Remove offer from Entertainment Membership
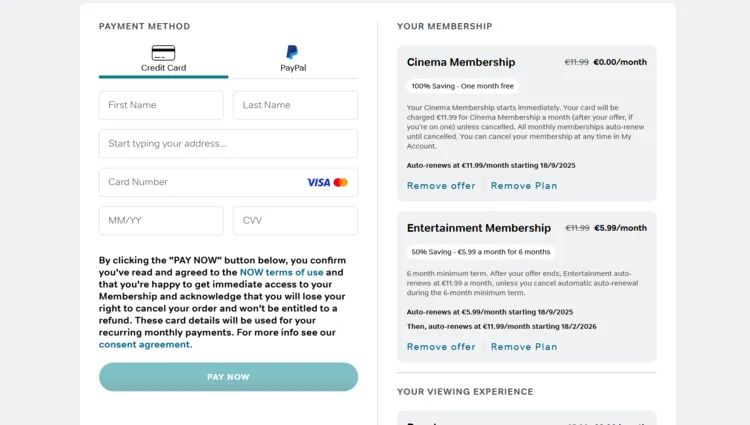Image resolution: width=750 pixels, height=425 pixels. click(441, 347)
